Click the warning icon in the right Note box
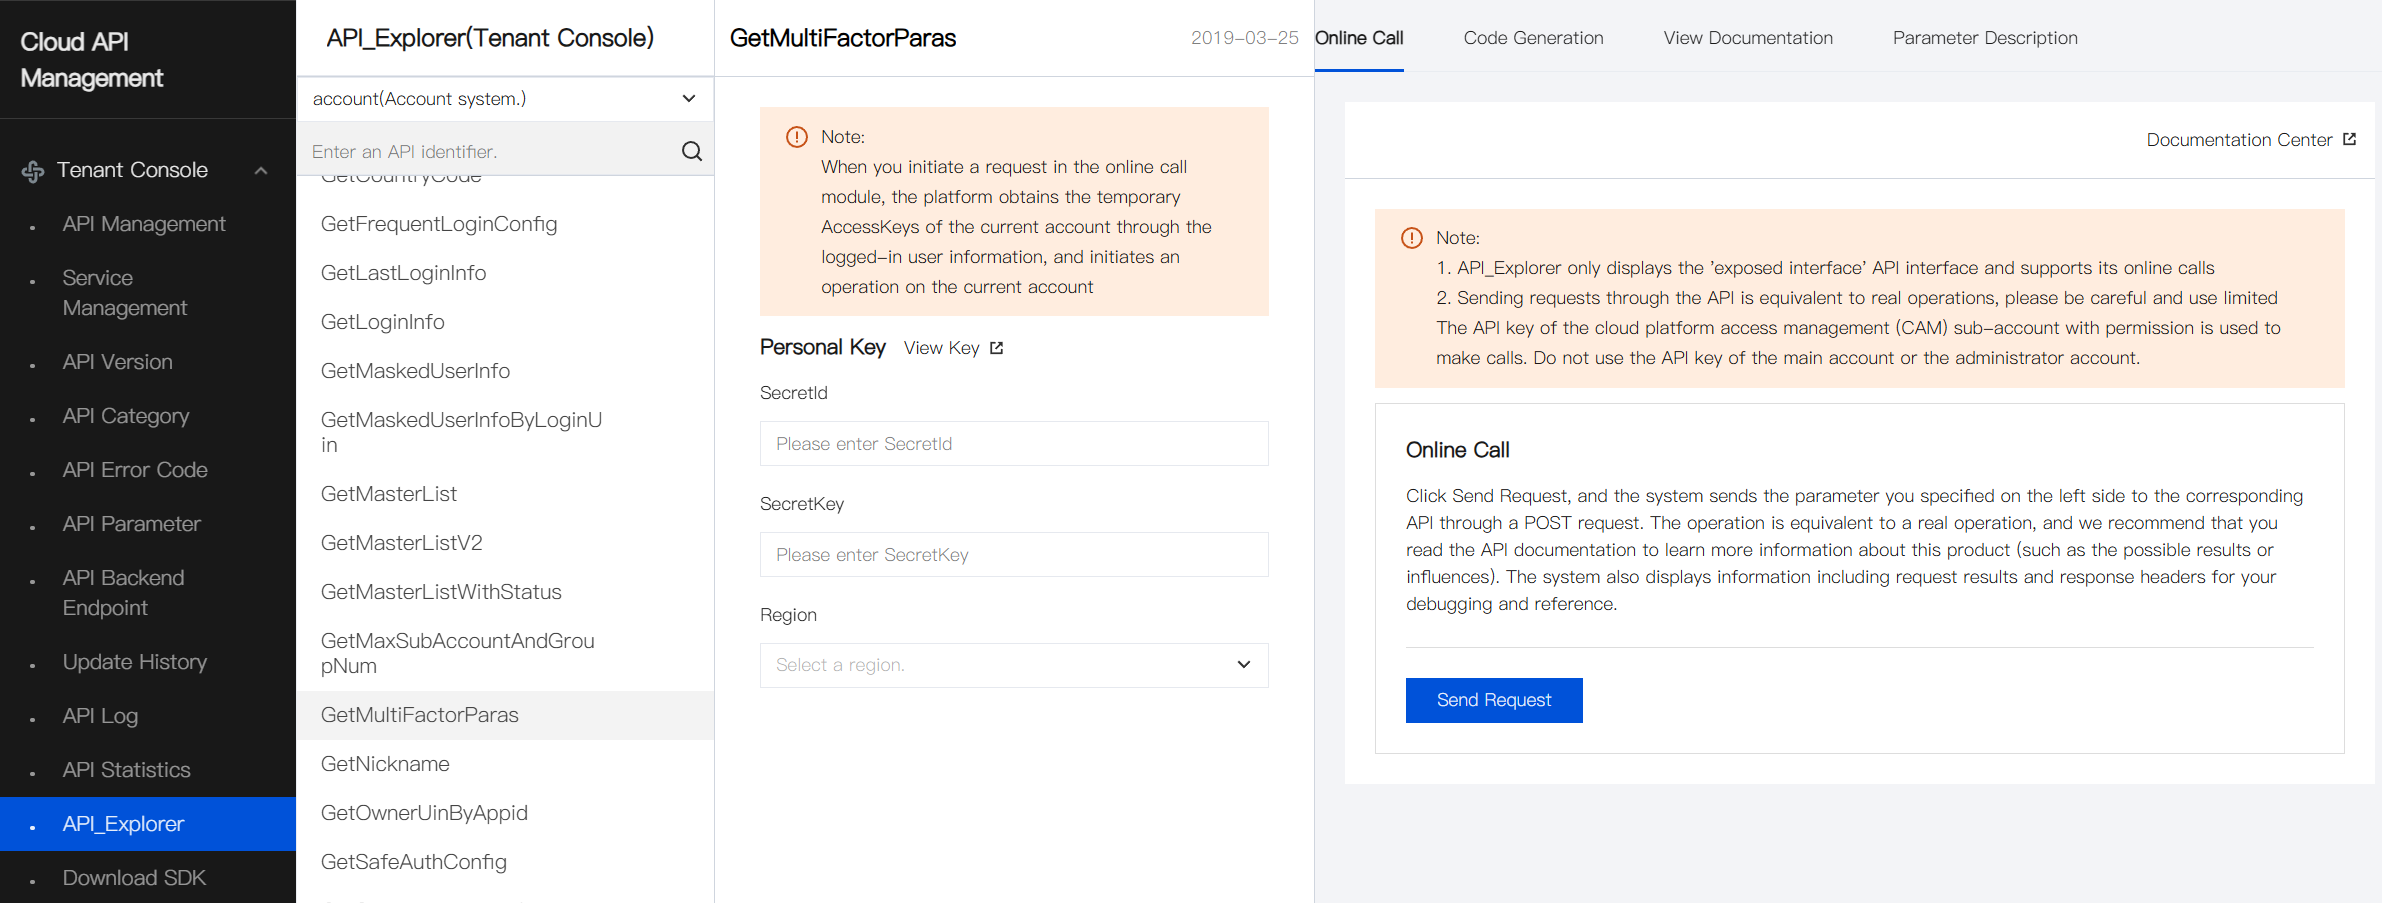The image size is (2382, 903). (1411, 238)
